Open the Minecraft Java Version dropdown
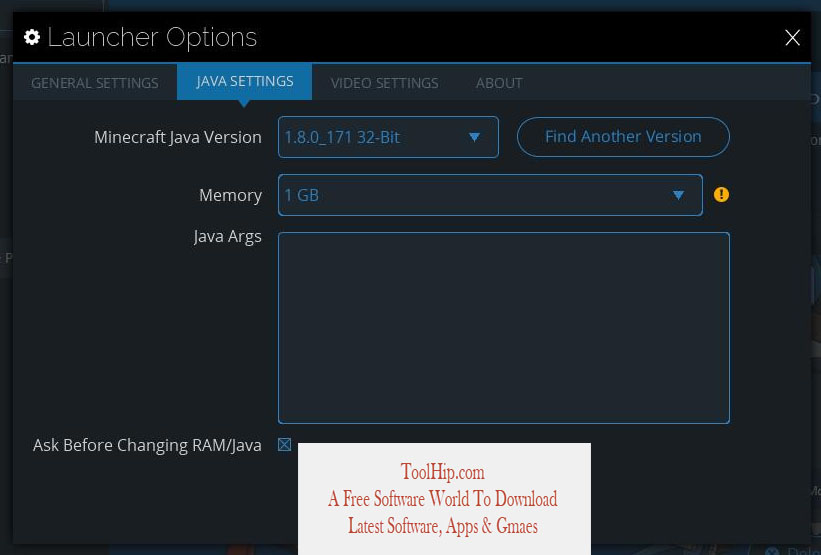821x555 pixels. click(x=388, y=137)
